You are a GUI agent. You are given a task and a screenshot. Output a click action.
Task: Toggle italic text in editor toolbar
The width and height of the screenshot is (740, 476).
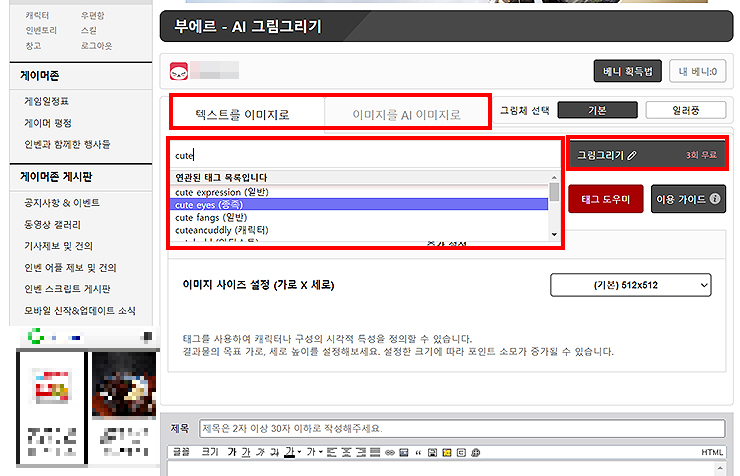(x=260, y=452)
